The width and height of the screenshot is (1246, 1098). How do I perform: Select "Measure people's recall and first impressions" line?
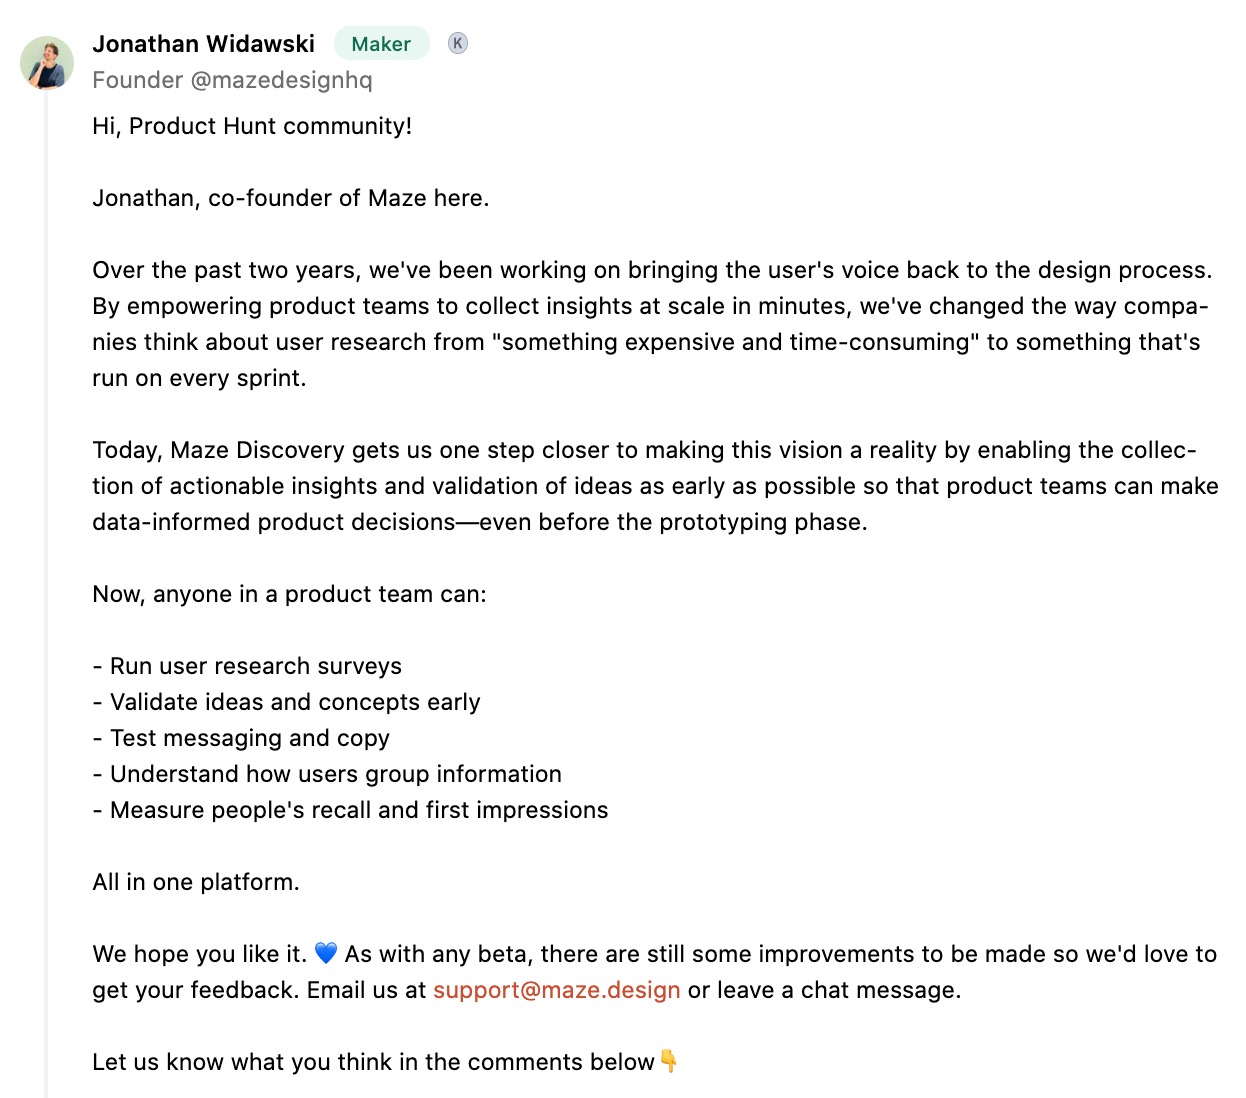point(350,810)
